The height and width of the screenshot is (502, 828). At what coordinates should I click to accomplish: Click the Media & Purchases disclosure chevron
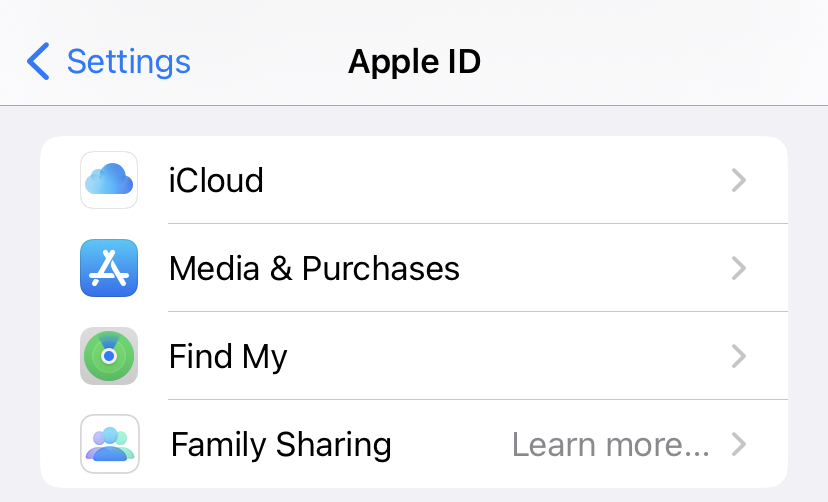[739, 268]
